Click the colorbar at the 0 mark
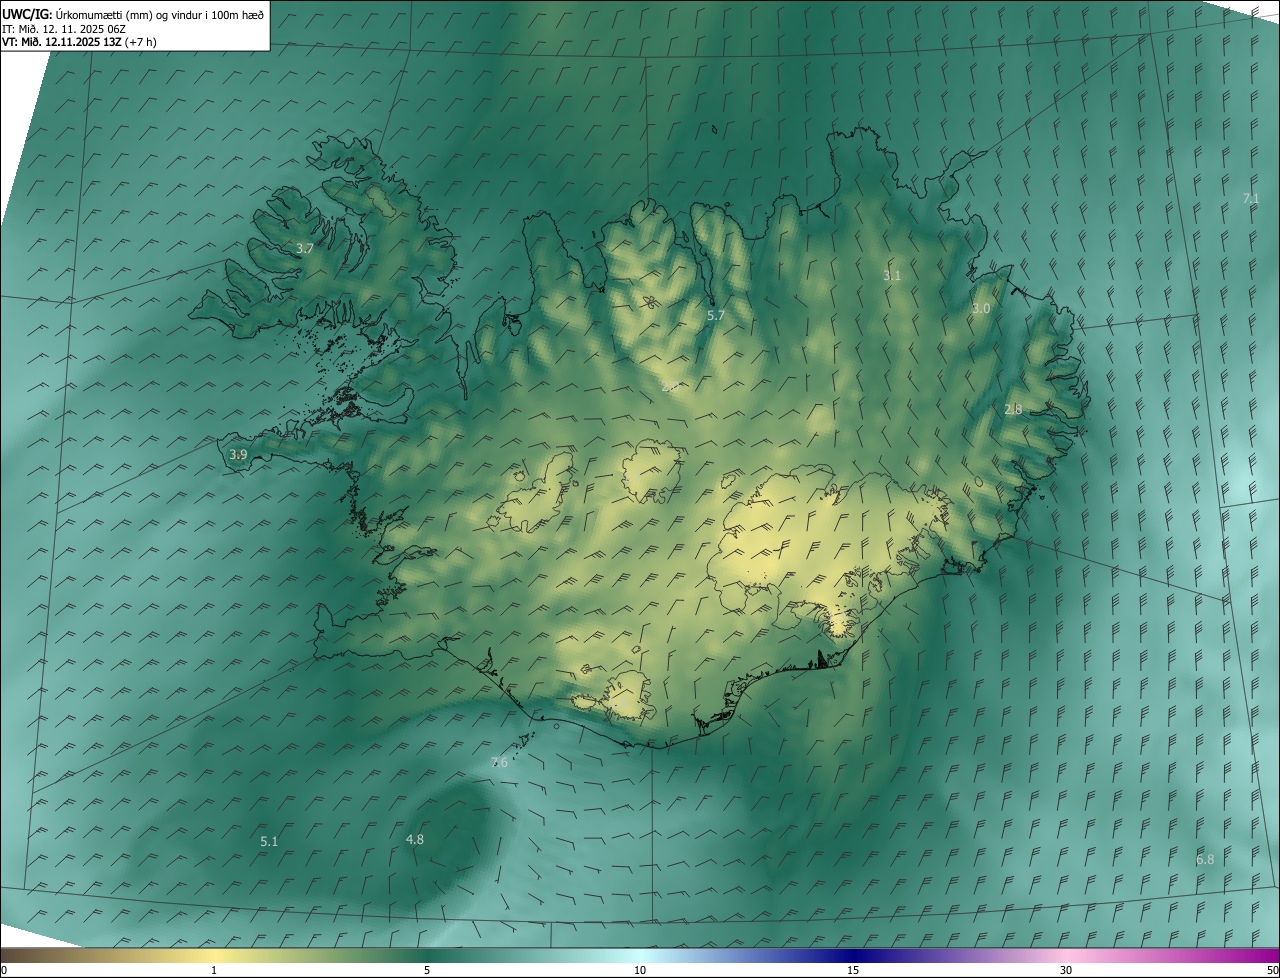This screenshot has height=978, width=1280. (3, 970)
